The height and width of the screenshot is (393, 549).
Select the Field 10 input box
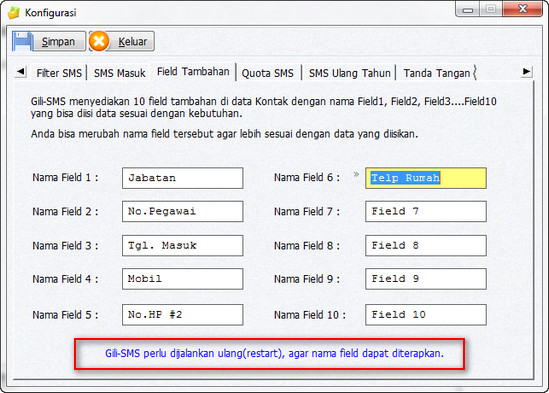(426, 315)
